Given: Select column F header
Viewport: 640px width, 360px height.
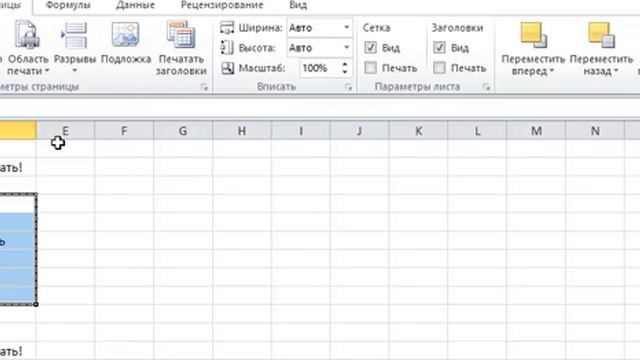Looking at the screenshot, I should (124, 131).
